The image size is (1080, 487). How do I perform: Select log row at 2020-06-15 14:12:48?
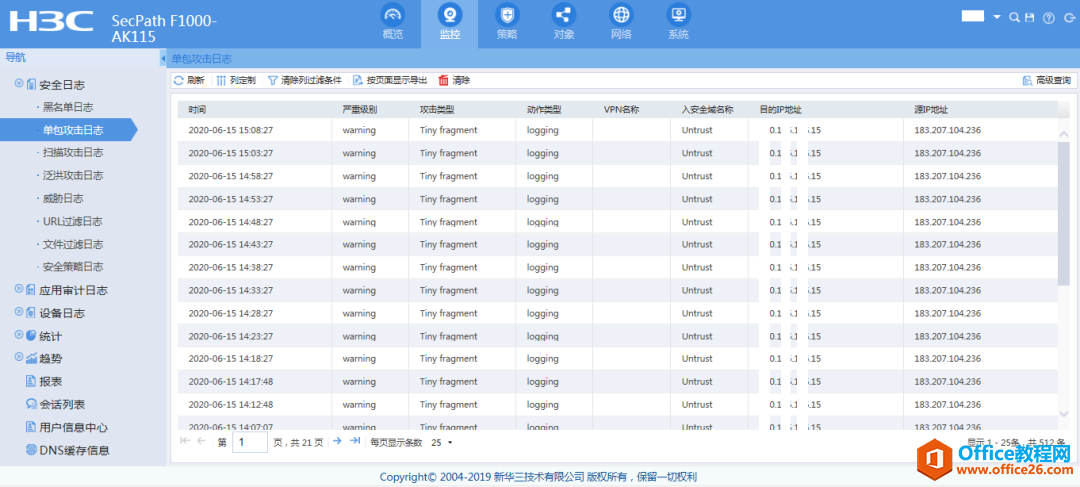pos(617,404)
